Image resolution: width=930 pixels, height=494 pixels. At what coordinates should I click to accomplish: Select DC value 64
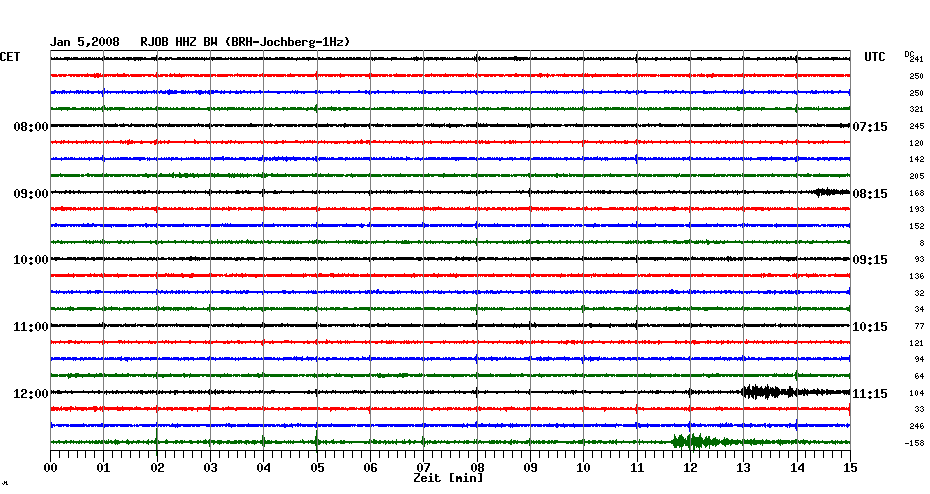[919, 377]
